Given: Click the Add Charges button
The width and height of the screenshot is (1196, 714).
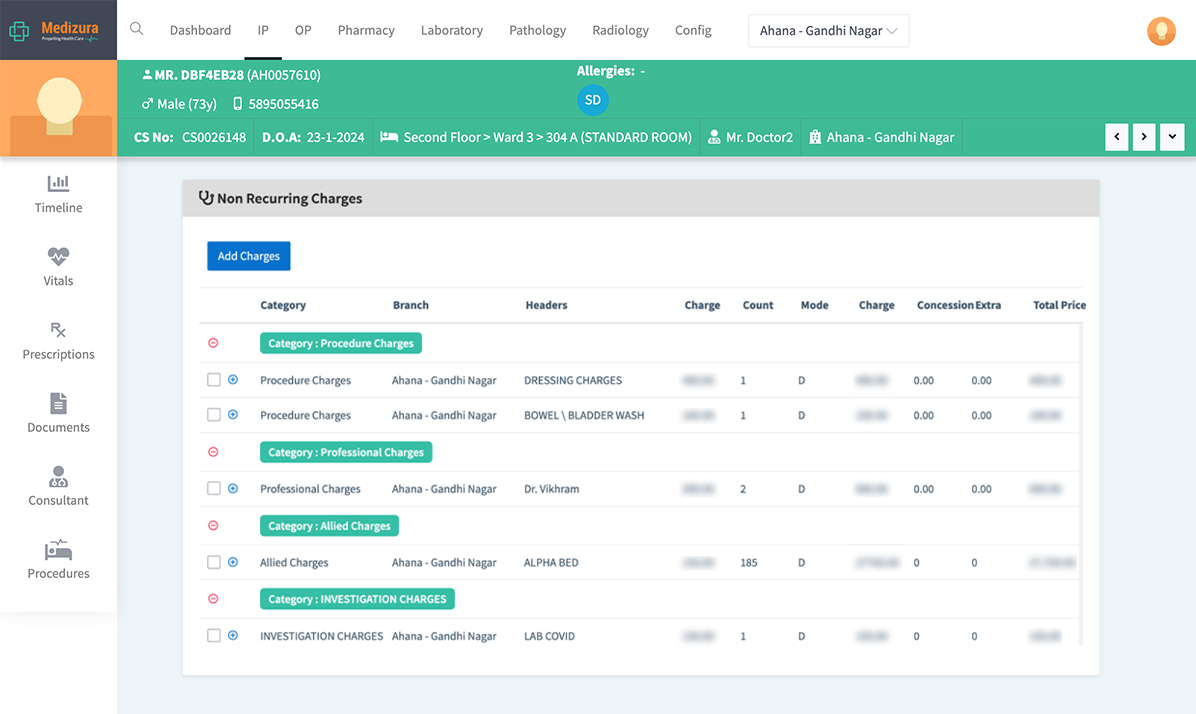Looking at the screenshot, I should (x=249, y=256).
